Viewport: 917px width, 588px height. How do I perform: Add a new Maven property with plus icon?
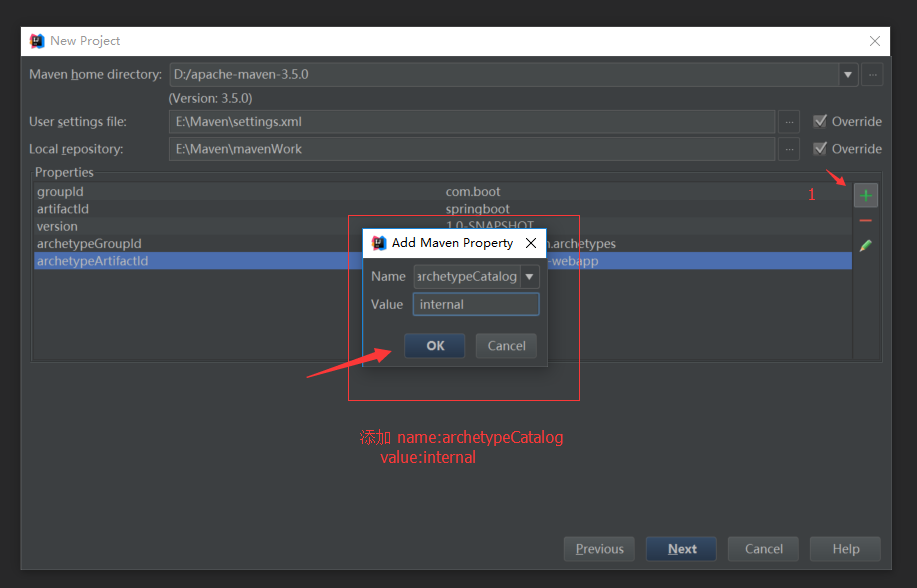coord(866,195)
